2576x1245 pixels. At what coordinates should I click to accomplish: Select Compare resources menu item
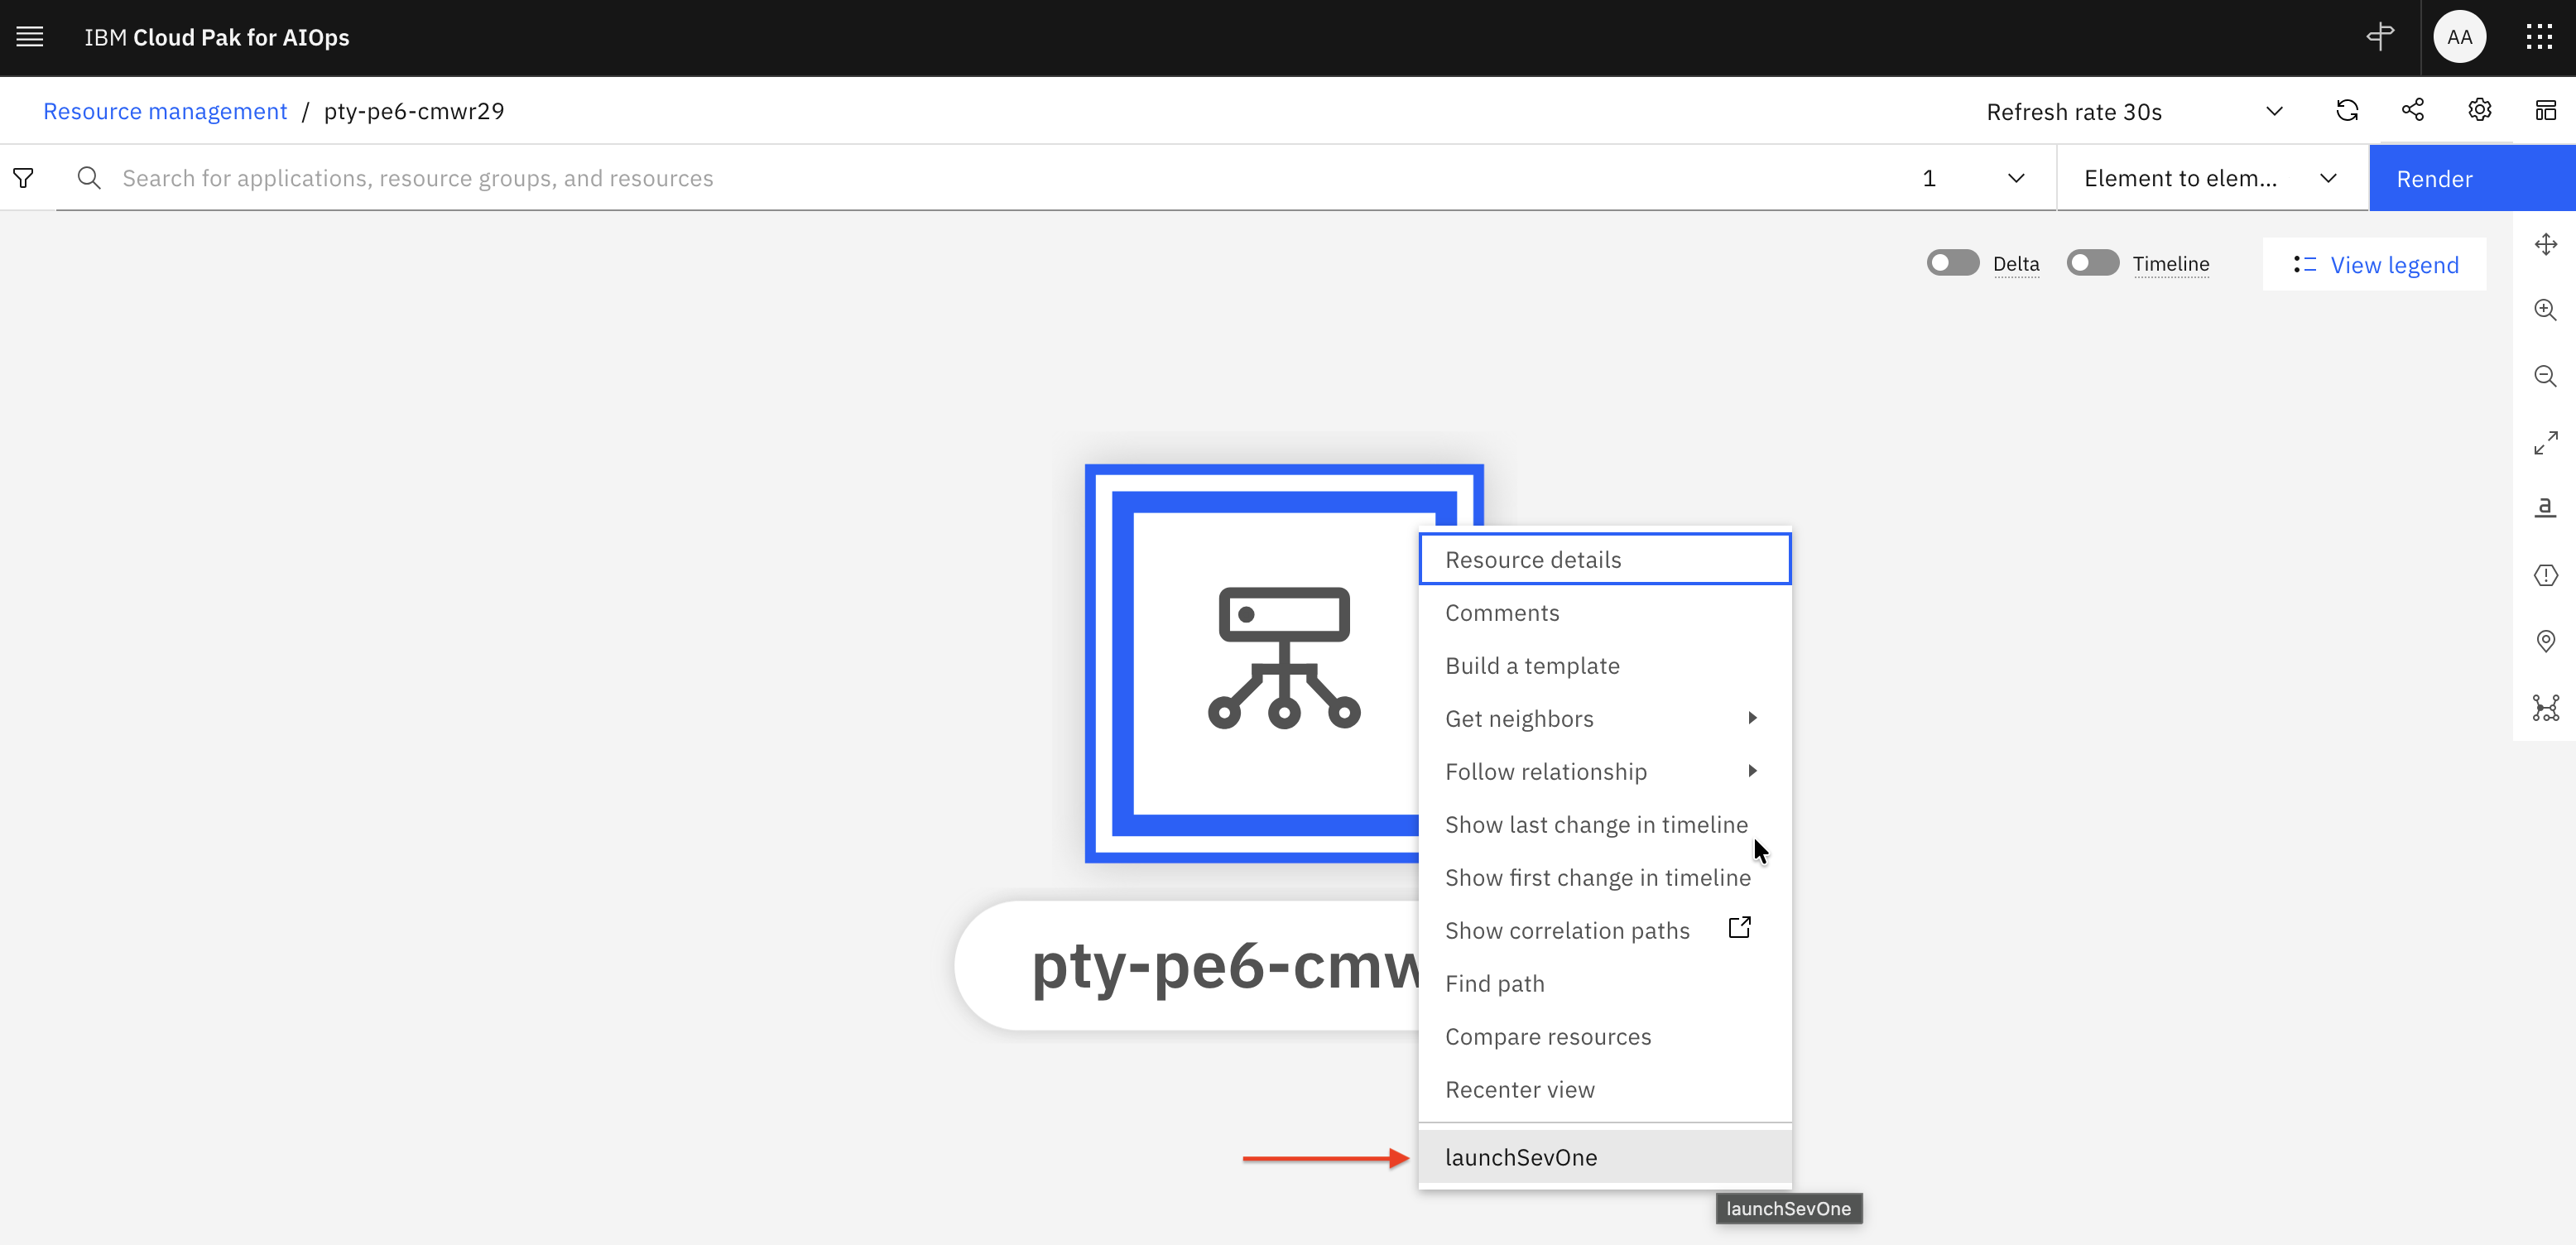pos(1604,1037)
